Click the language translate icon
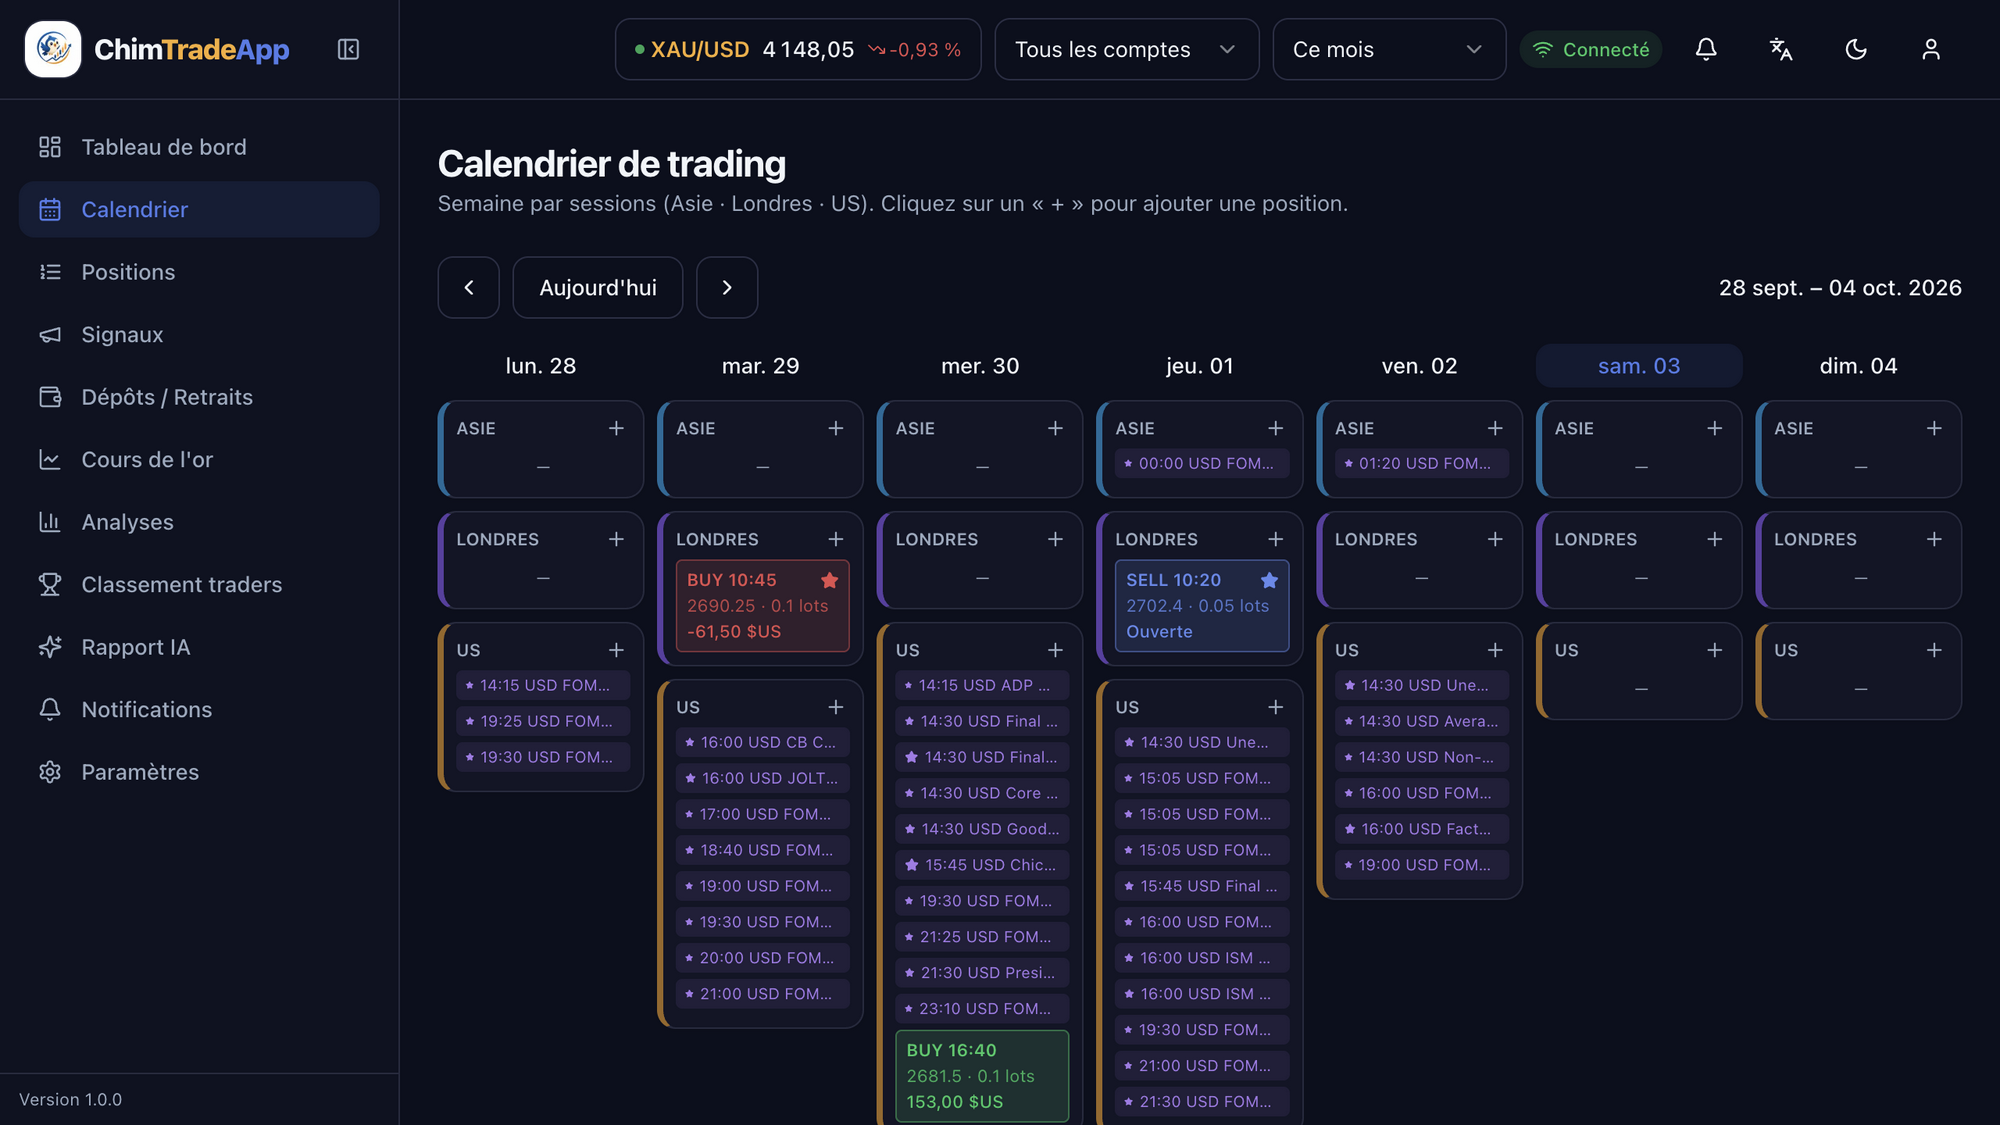 [x=1781, y=49]
